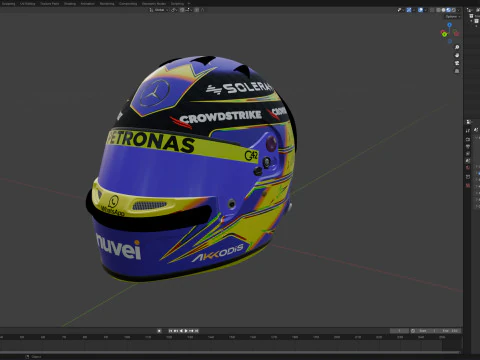The image size is (480, 360).
Task: Open the gizmo options dropdown
Action: coord(414,10)
